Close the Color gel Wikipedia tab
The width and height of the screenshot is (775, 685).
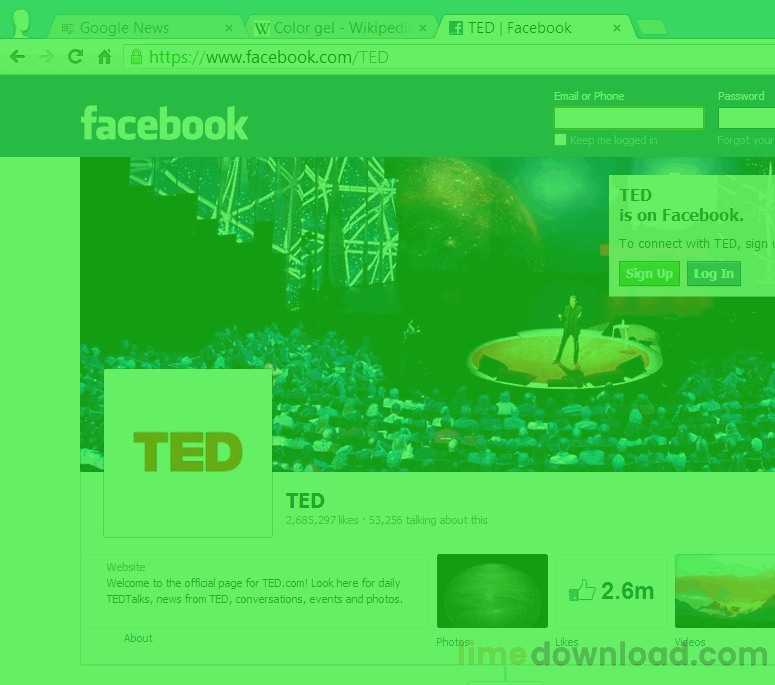click(423, 28)
